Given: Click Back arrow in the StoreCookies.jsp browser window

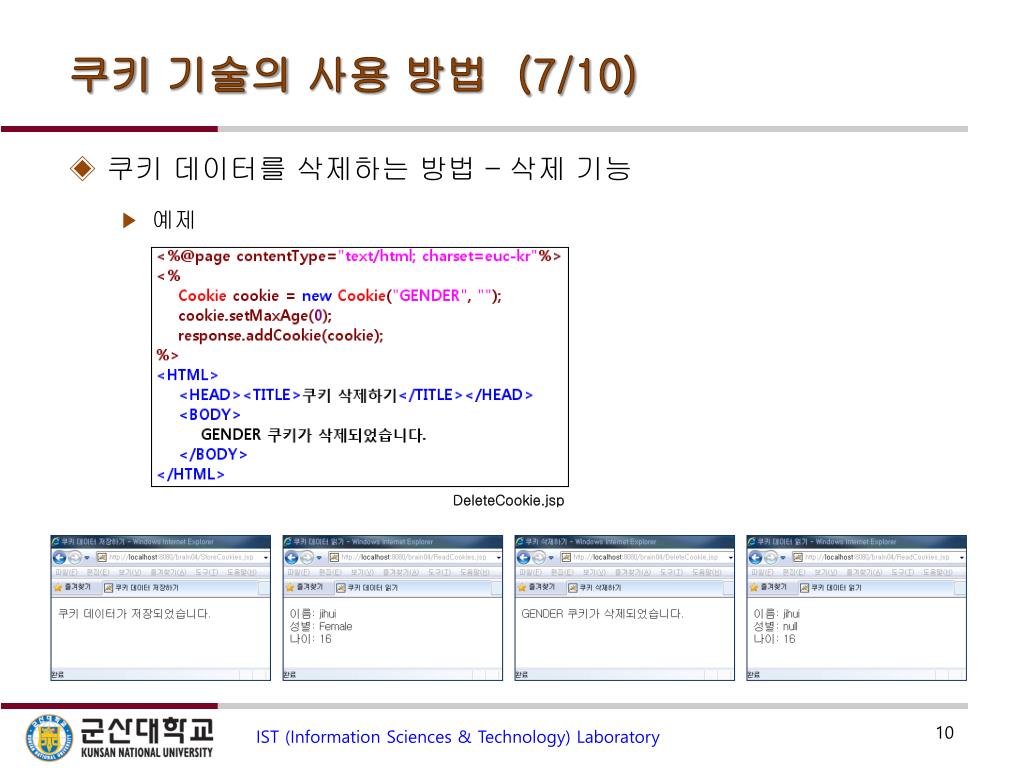Looking at the screenshot, I should coord(59,558).
